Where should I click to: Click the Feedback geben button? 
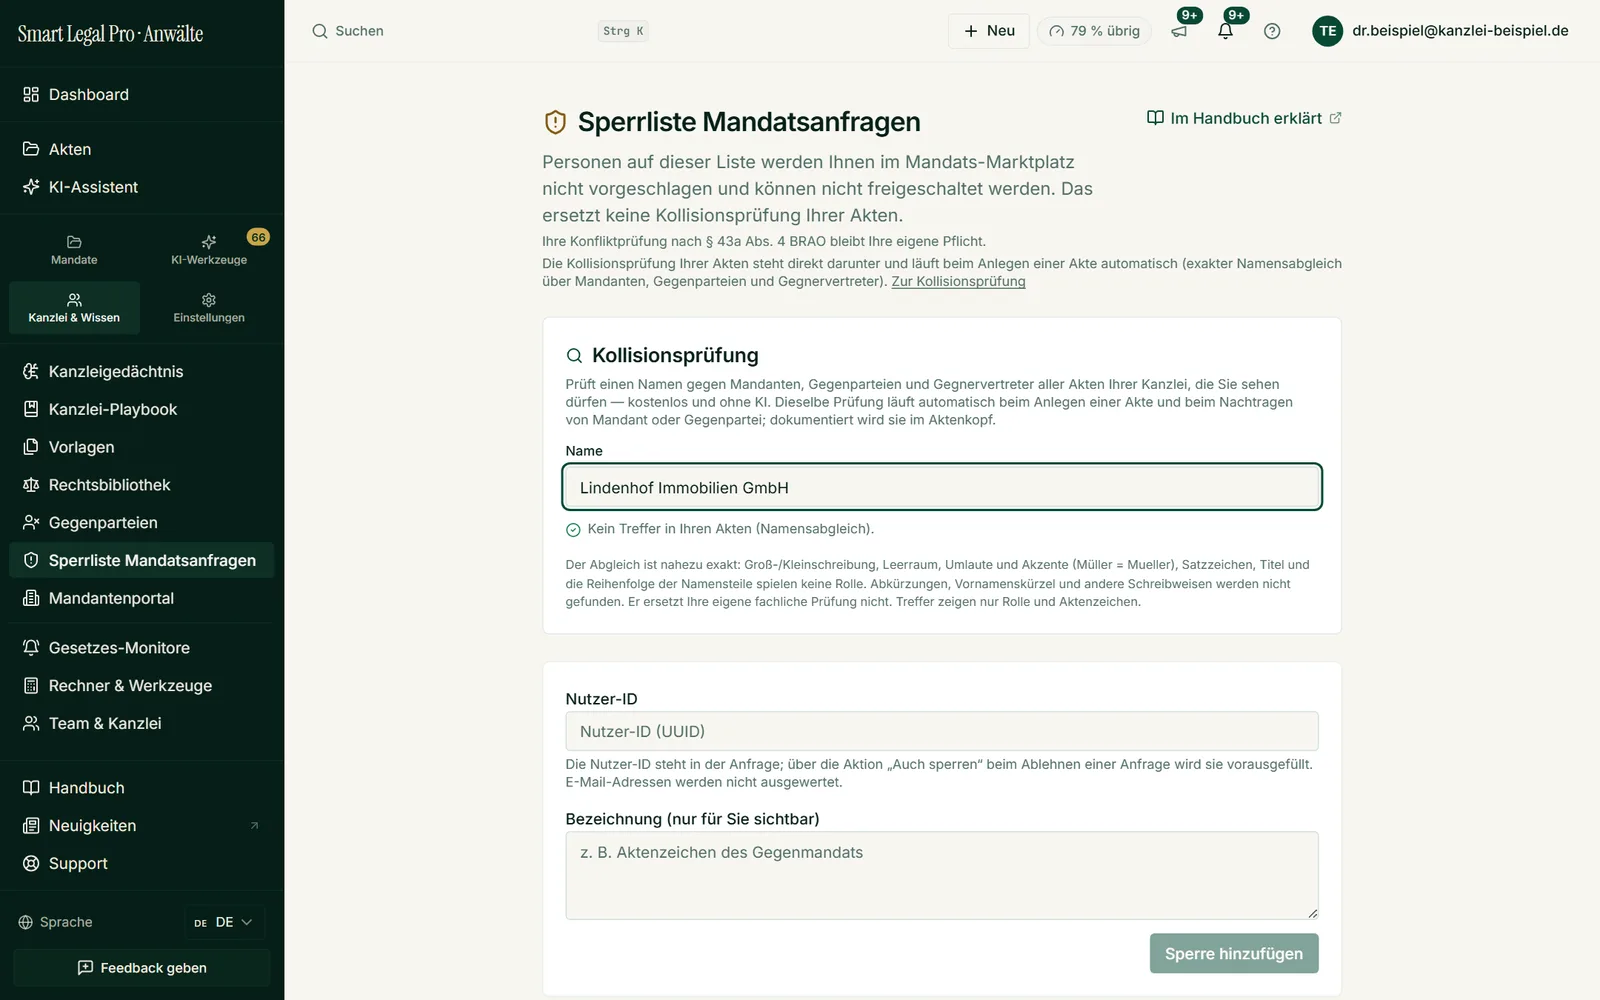142,968
